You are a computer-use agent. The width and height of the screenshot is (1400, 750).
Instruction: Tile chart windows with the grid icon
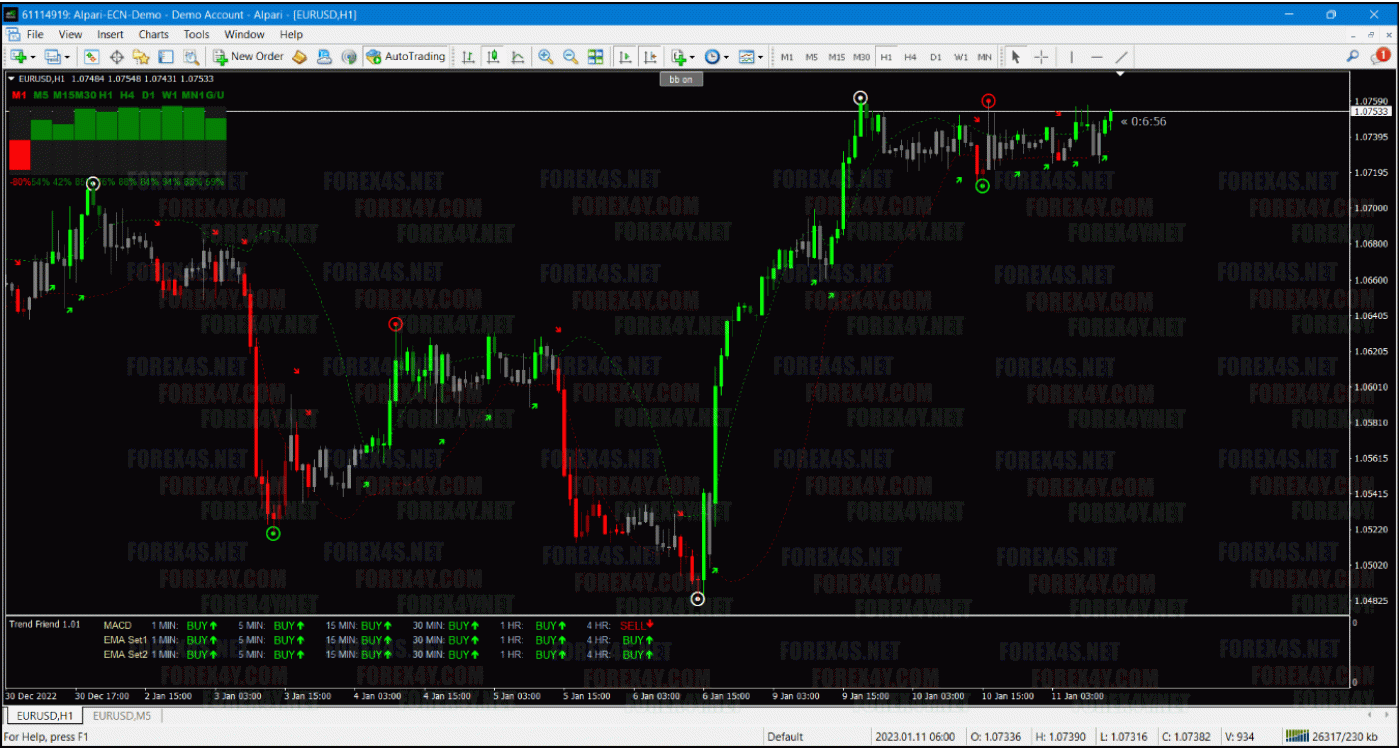click(x=595, y=57)
